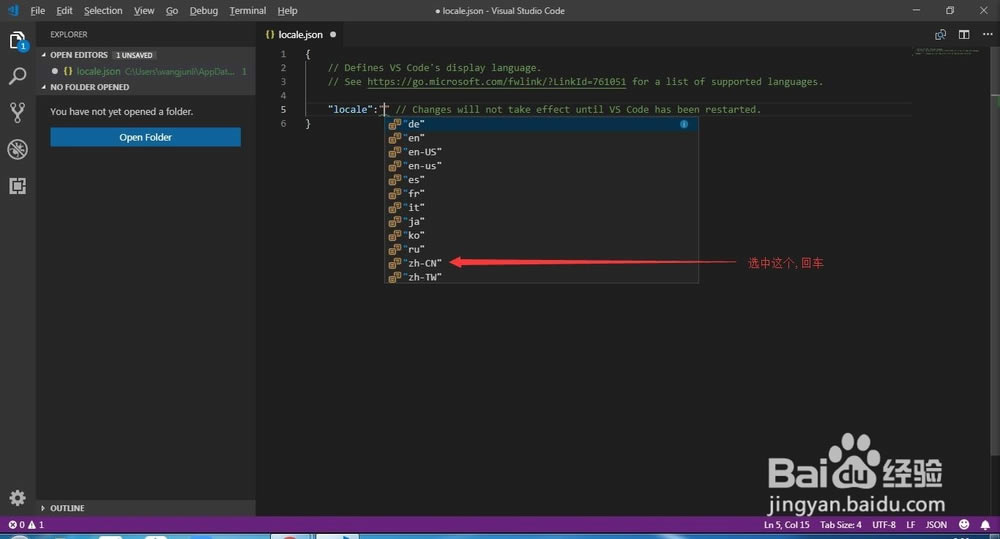The height and width of the screenshot is (539, 1000).
Task: Click Open Changes icon in editor toolbar
Action: 940,34
